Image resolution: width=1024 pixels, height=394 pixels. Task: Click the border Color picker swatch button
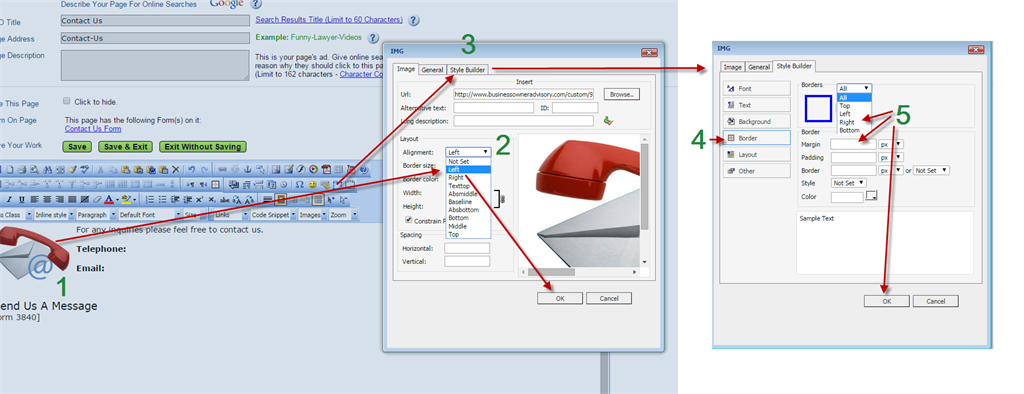pos(871,195)
